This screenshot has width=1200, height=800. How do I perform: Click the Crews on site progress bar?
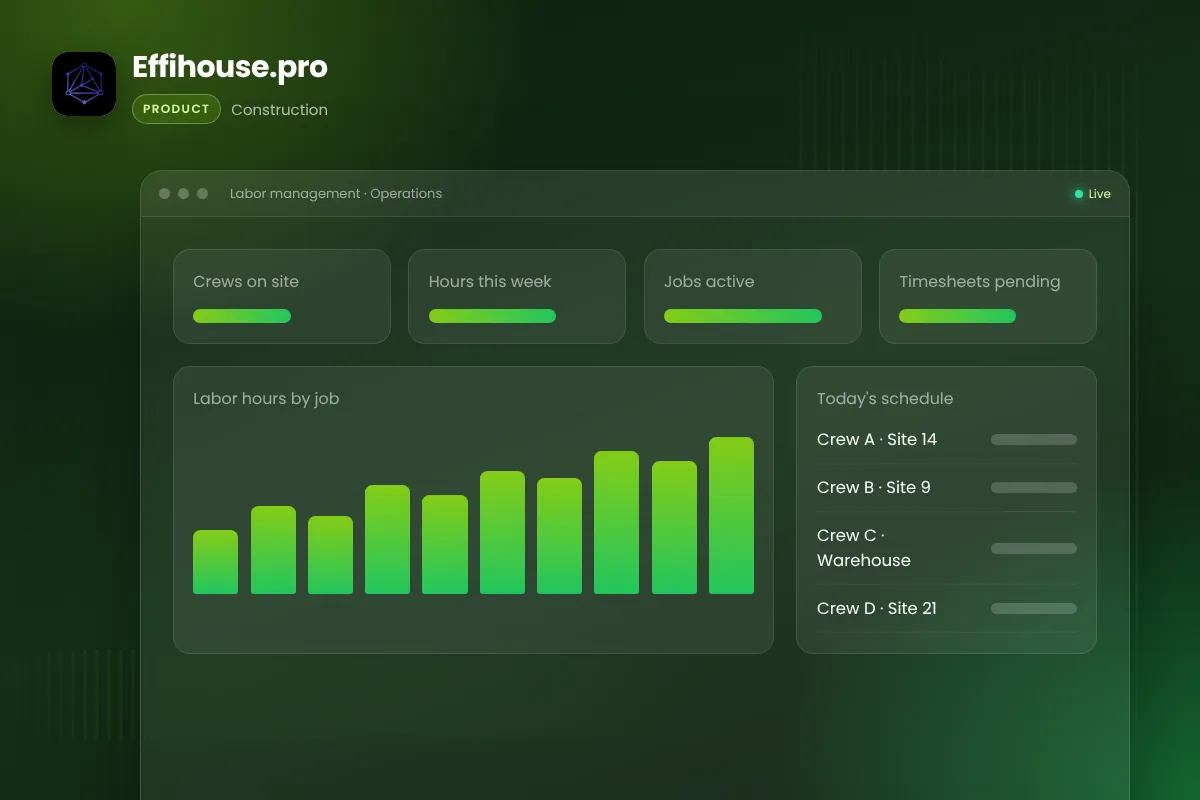[242, 316]
